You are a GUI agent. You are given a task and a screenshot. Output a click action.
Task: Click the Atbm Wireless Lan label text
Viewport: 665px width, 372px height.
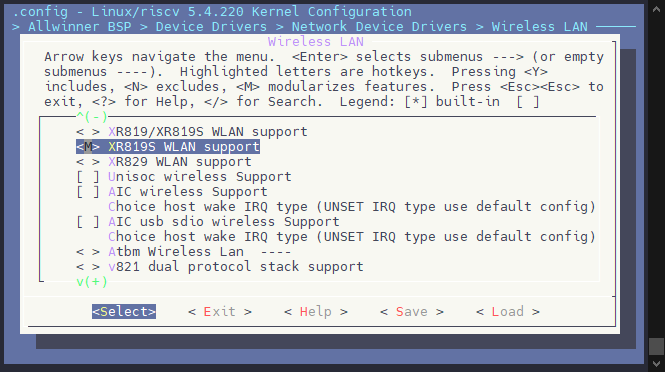click(176, 252)
